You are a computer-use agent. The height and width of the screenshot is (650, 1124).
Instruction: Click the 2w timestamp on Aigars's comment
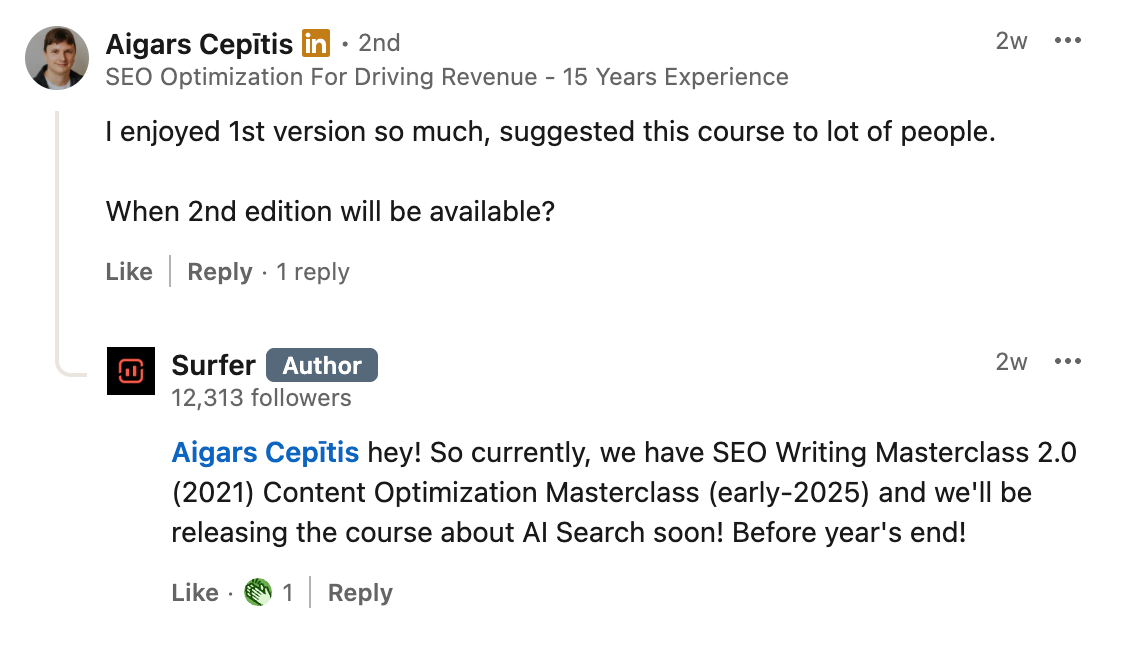click(x=1011, y=42)
